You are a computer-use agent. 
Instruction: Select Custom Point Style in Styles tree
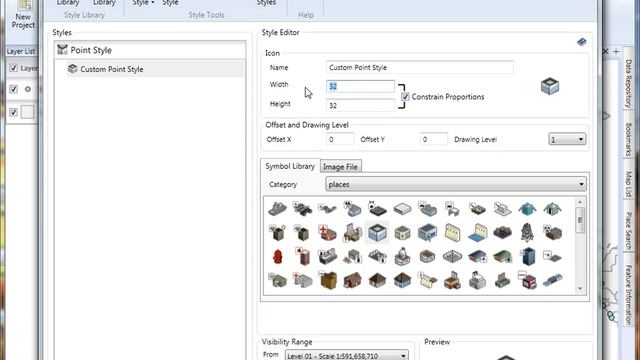[155, 69]
